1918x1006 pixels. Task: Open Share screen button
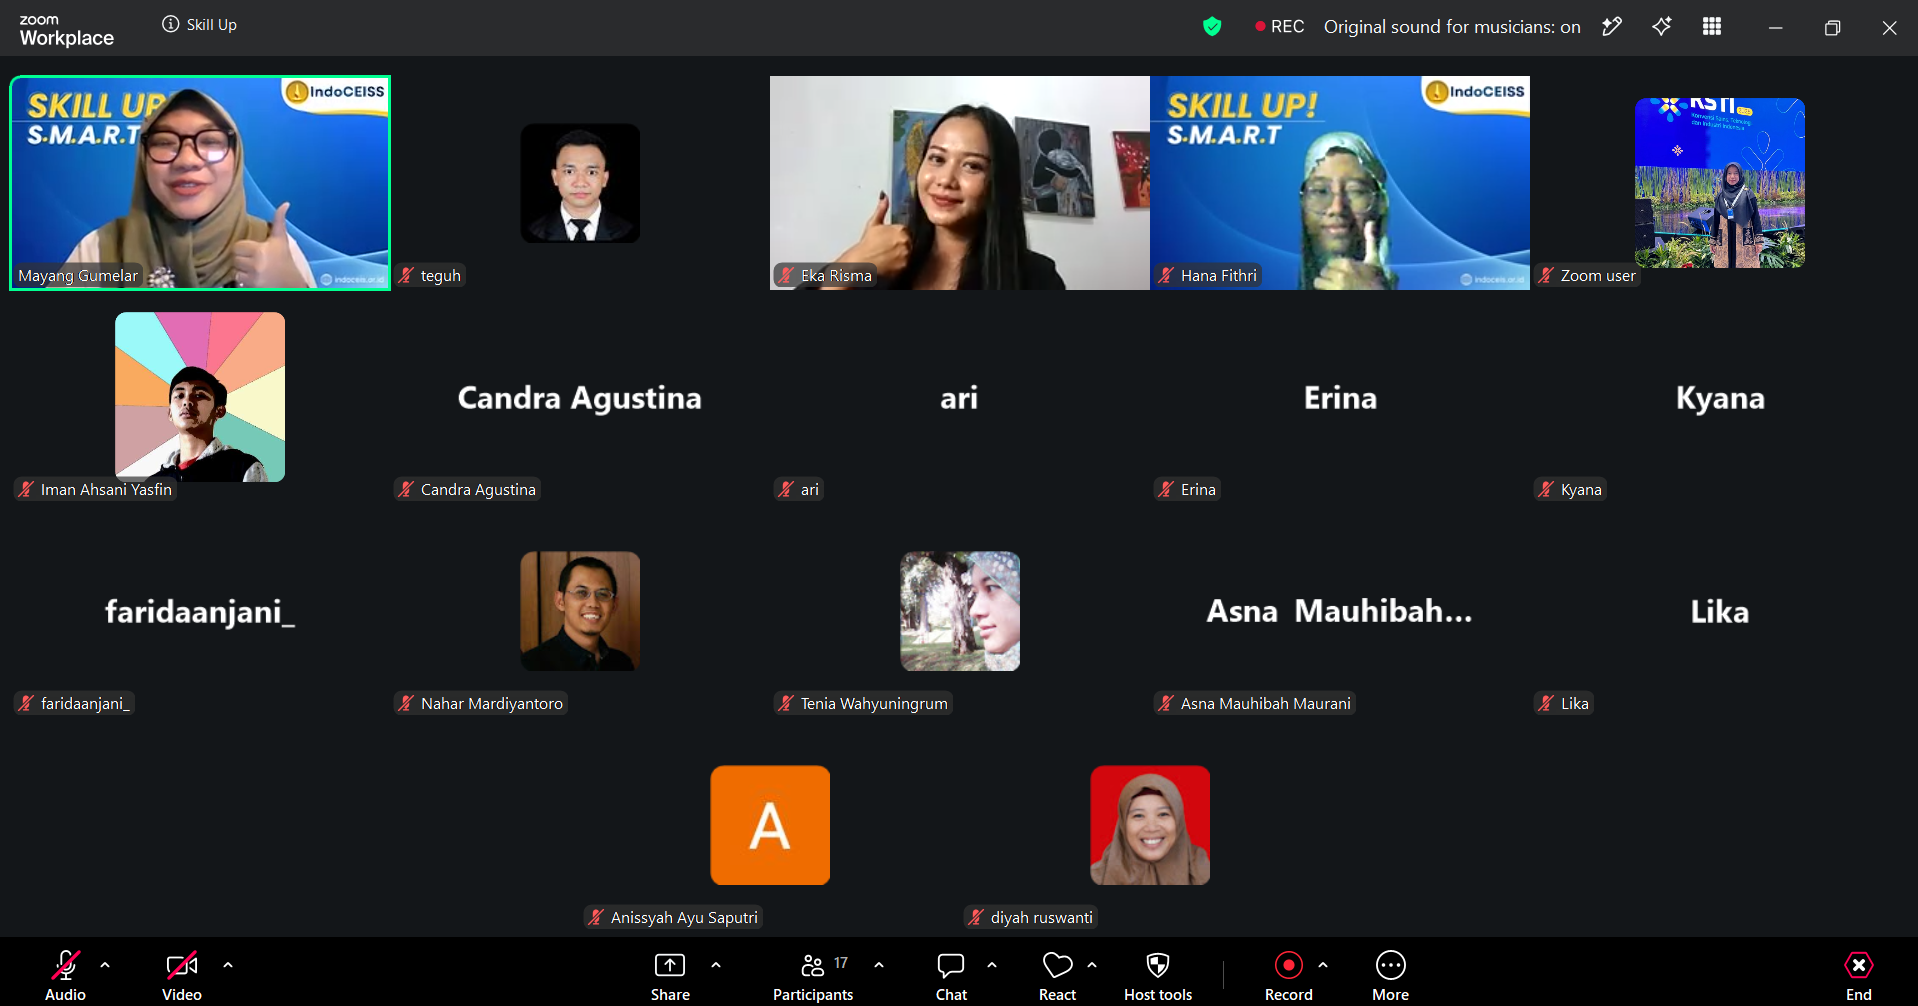(x=670, y=975)
